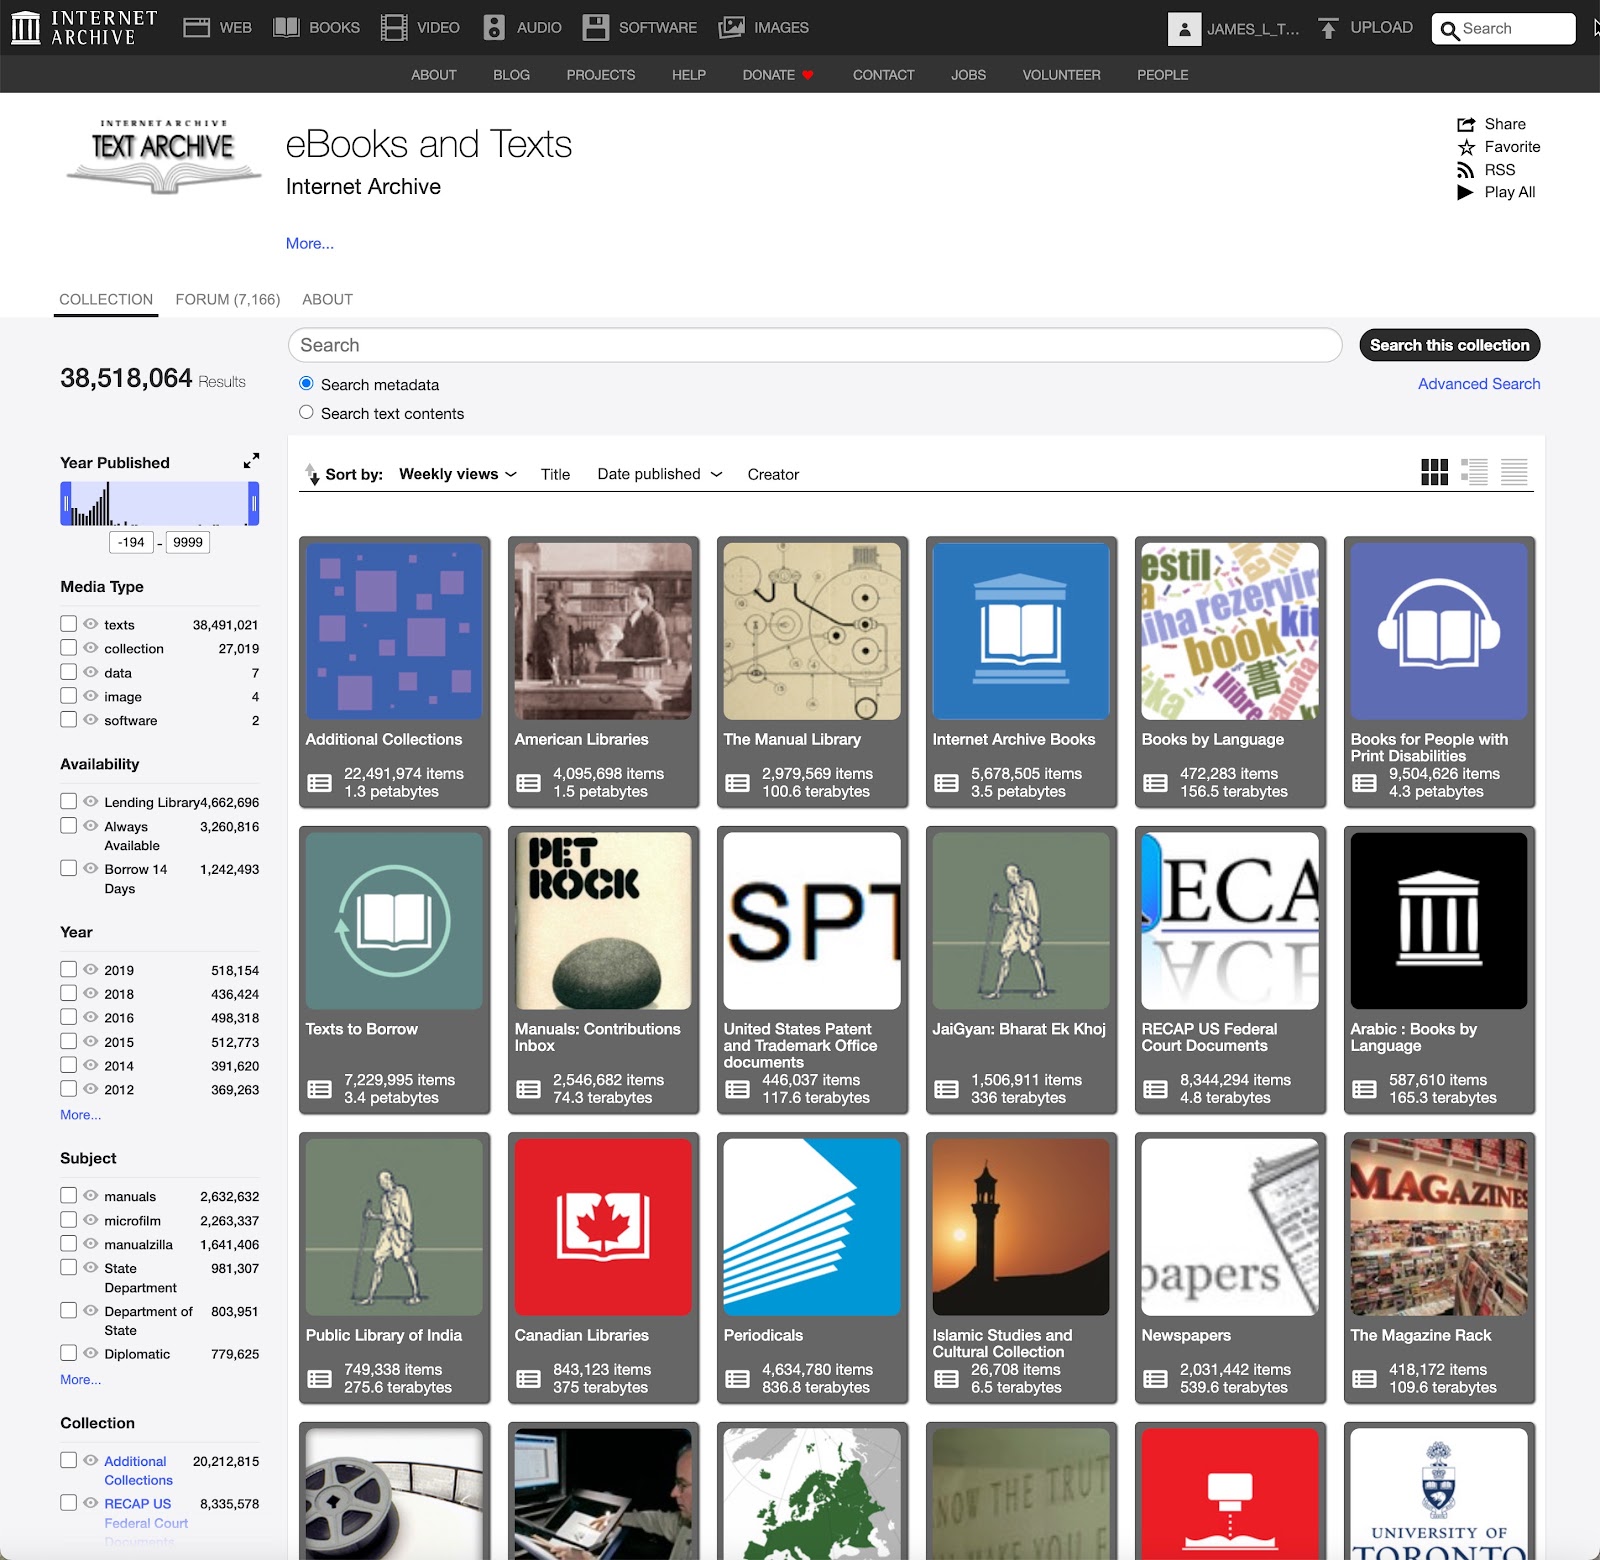Sort by Creator

773,475
